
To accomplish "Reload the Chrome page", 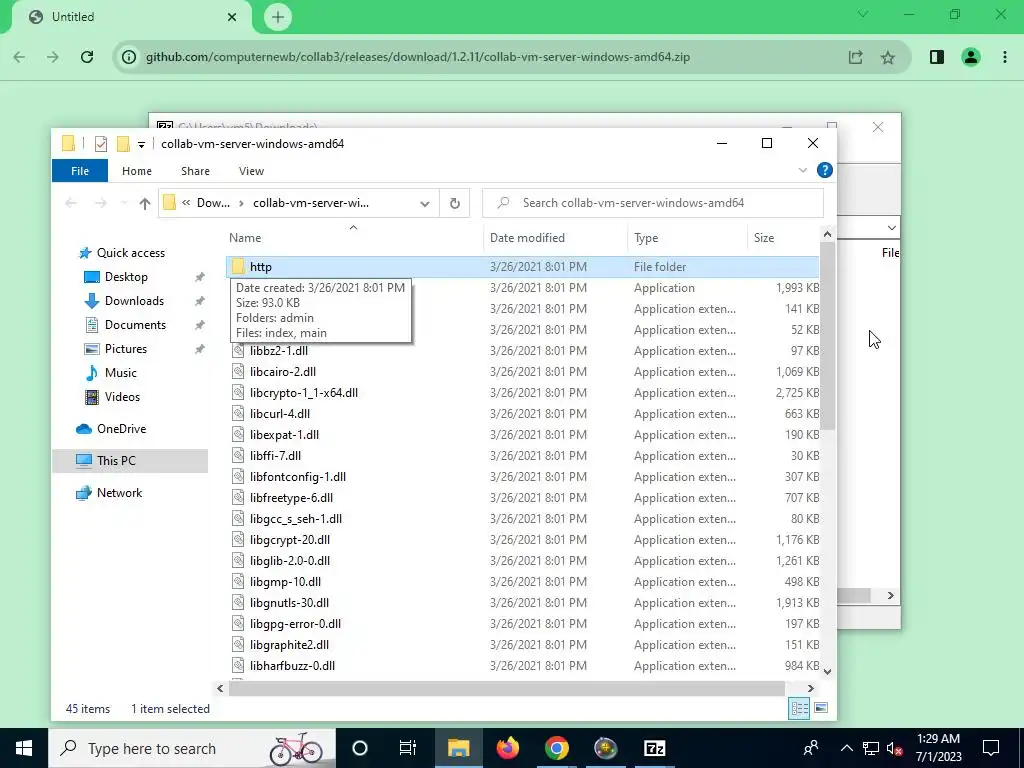I will point(87,57).
